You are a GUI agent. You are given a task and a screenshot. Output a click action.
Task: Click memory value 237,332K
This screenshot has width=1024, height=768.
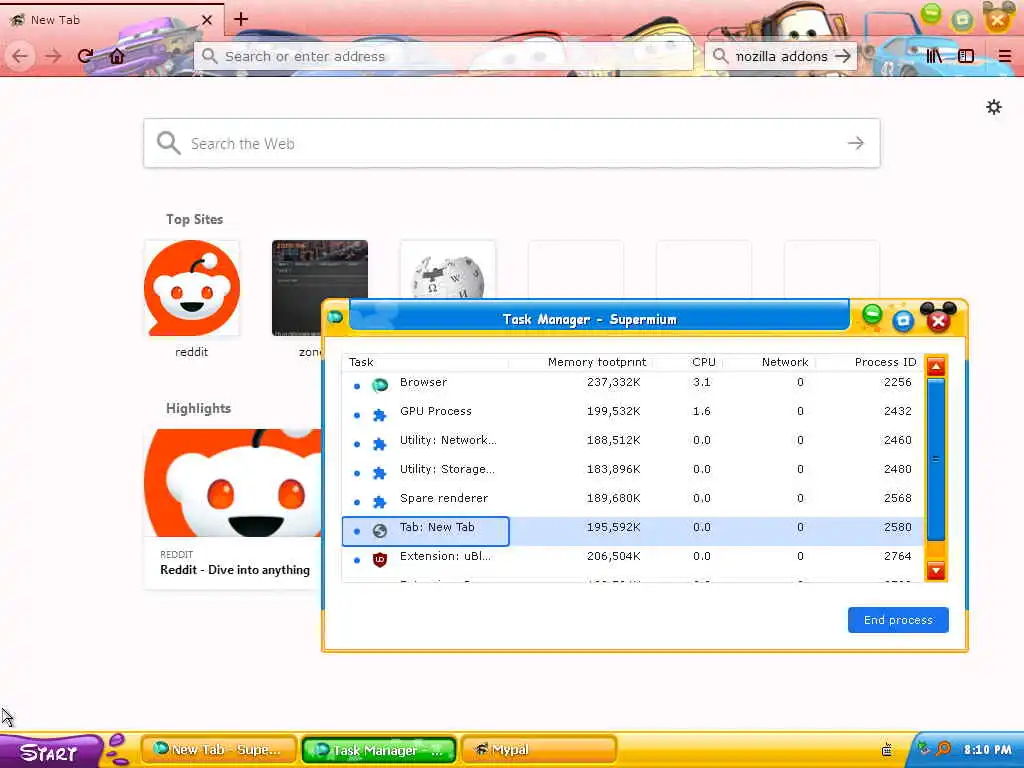point(613,382)
